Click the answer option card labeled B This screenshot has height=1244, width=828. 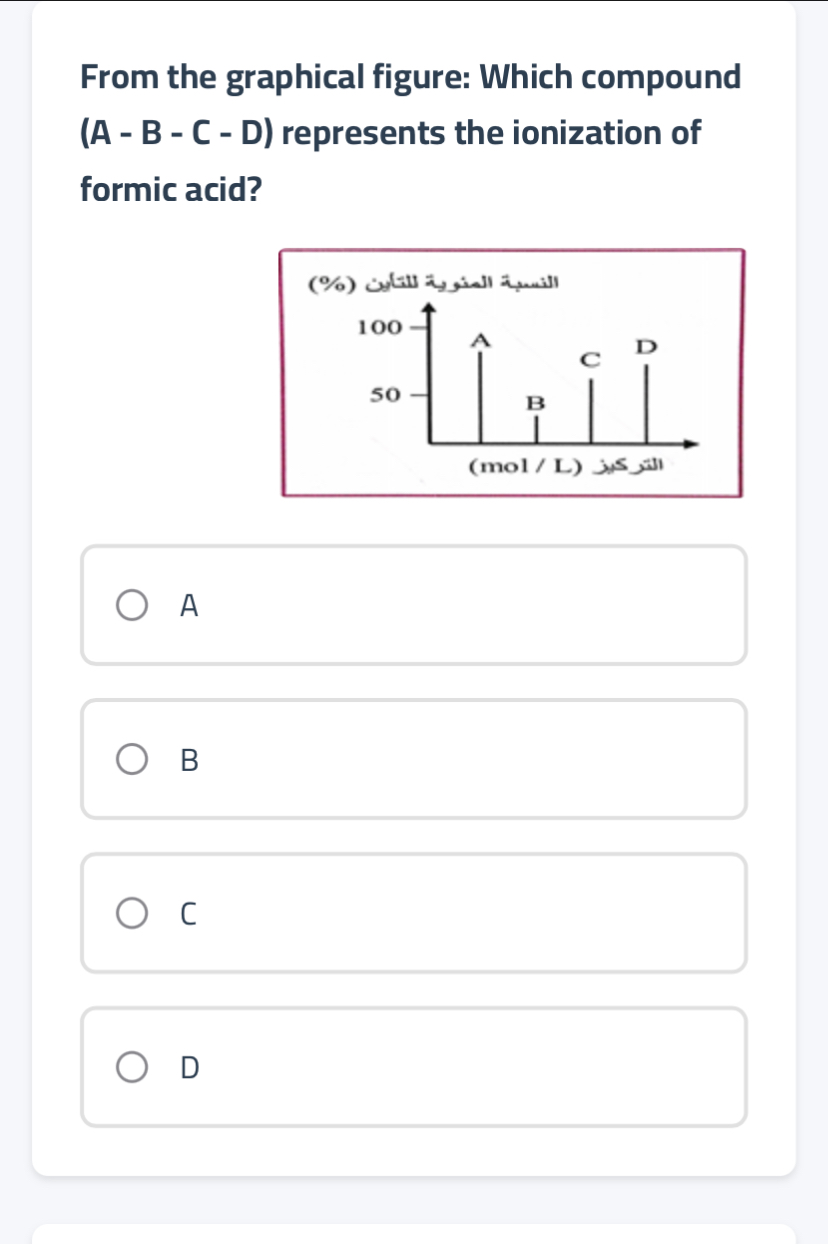(413, 759)
